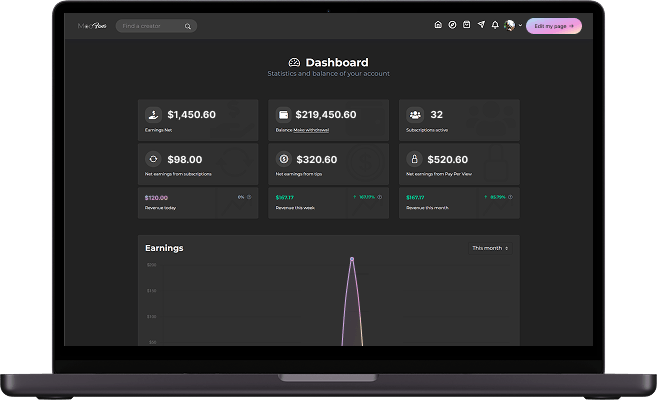Click the Earnings Net hand-coin icon
The height and width of the screenshot is (401, 657).
pos(153,114)
